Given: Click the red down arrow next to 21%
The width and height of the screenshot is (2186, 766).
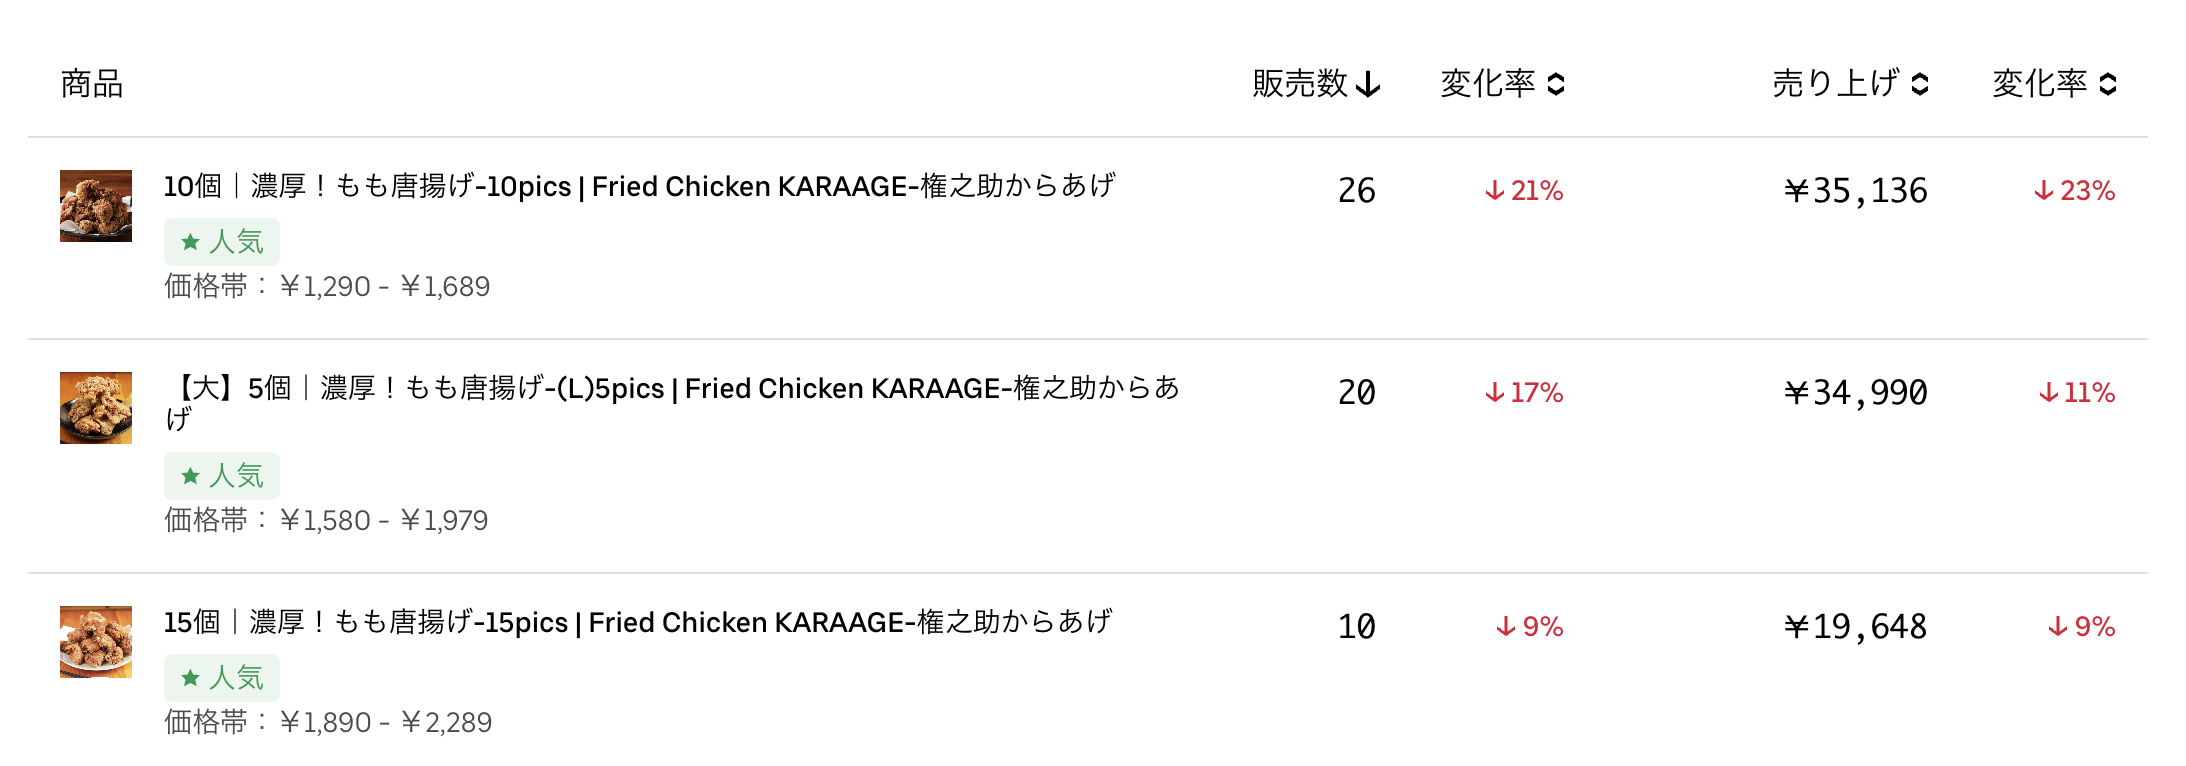Looking at the screenshot, I should (x=1494, y=188).
